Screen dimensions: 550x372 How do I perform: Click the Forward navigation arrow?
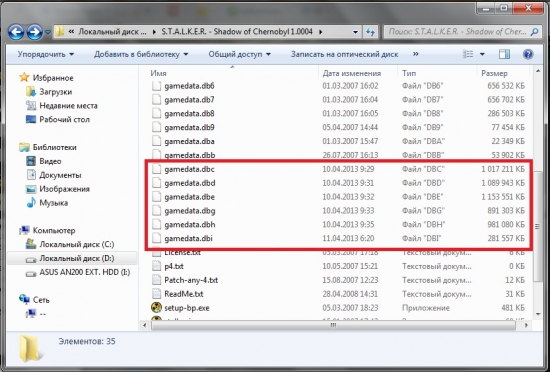click(34, 32)
